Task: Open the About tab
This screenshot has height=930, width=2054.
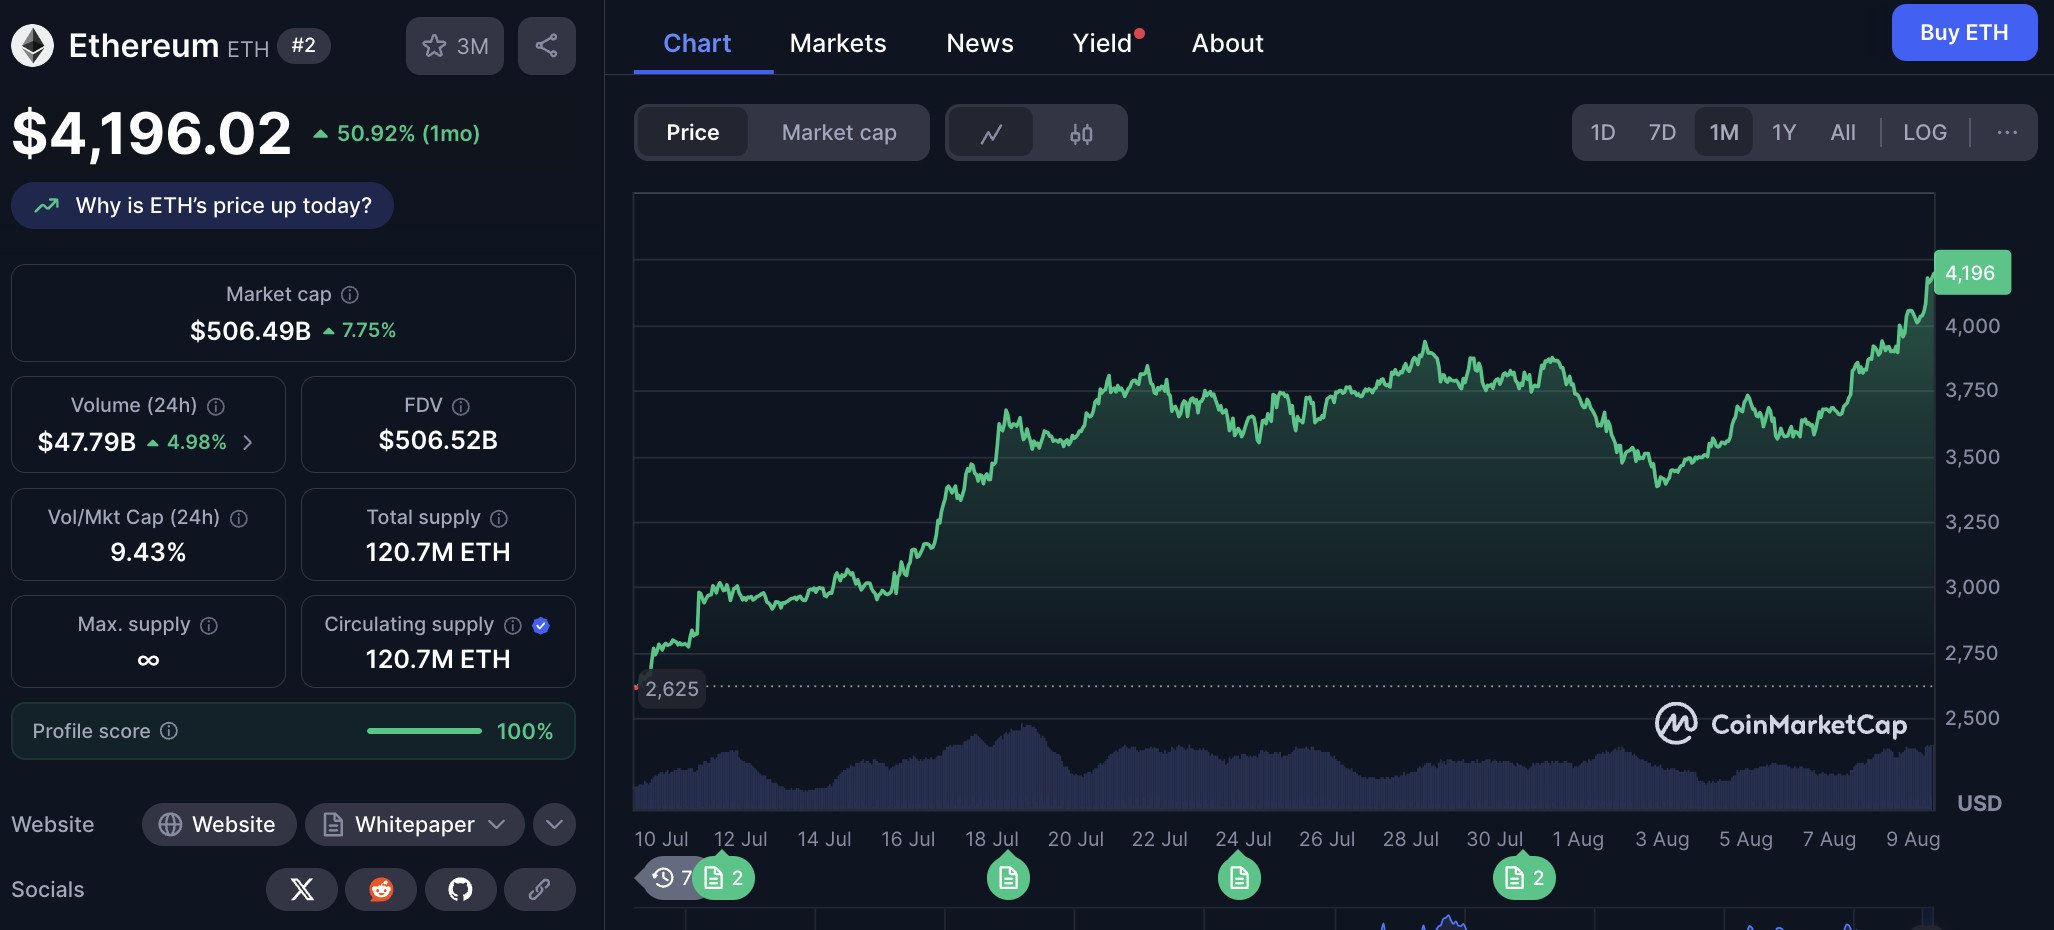Action: 1227,43
